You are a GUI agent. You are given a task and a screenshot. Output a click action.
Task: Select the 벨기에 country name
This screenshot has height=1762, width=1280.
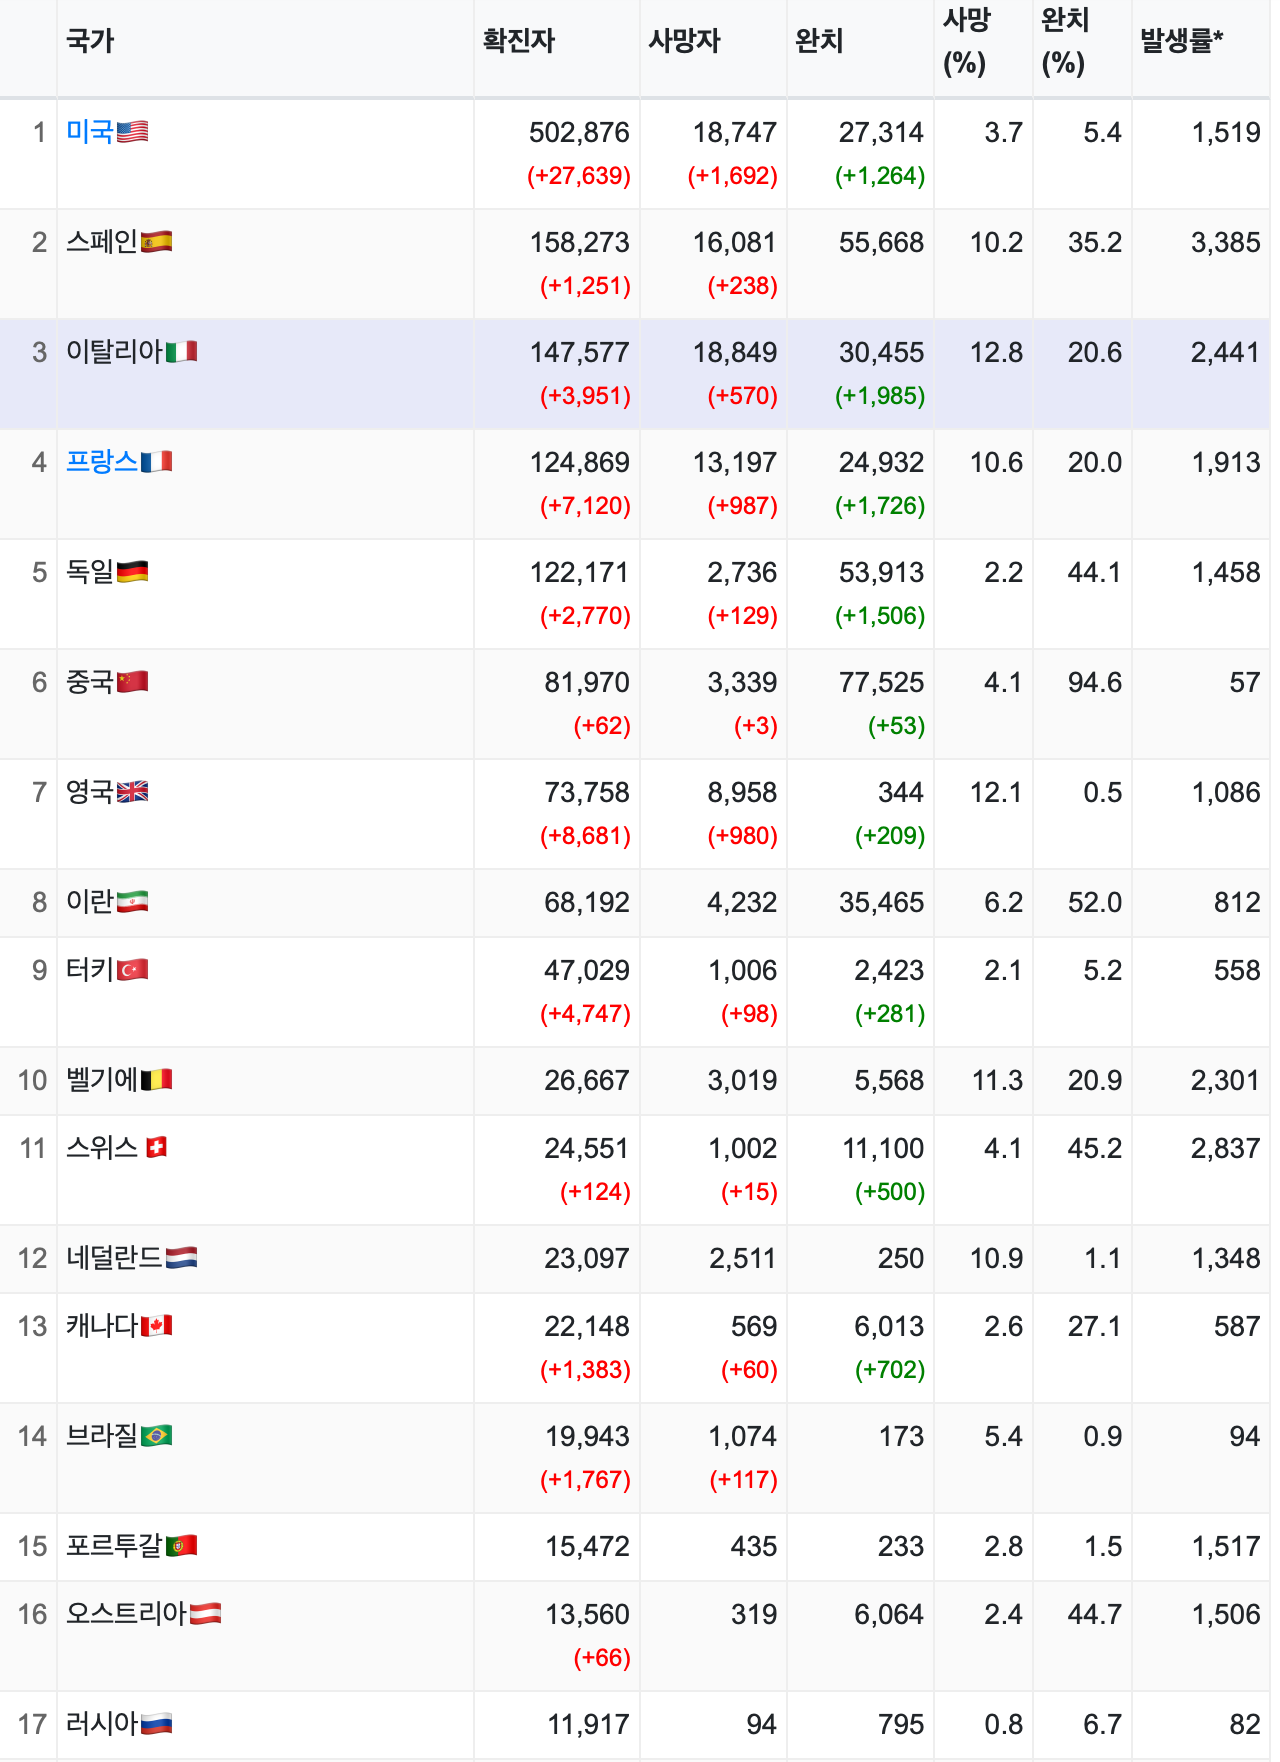coord(102,1080)
